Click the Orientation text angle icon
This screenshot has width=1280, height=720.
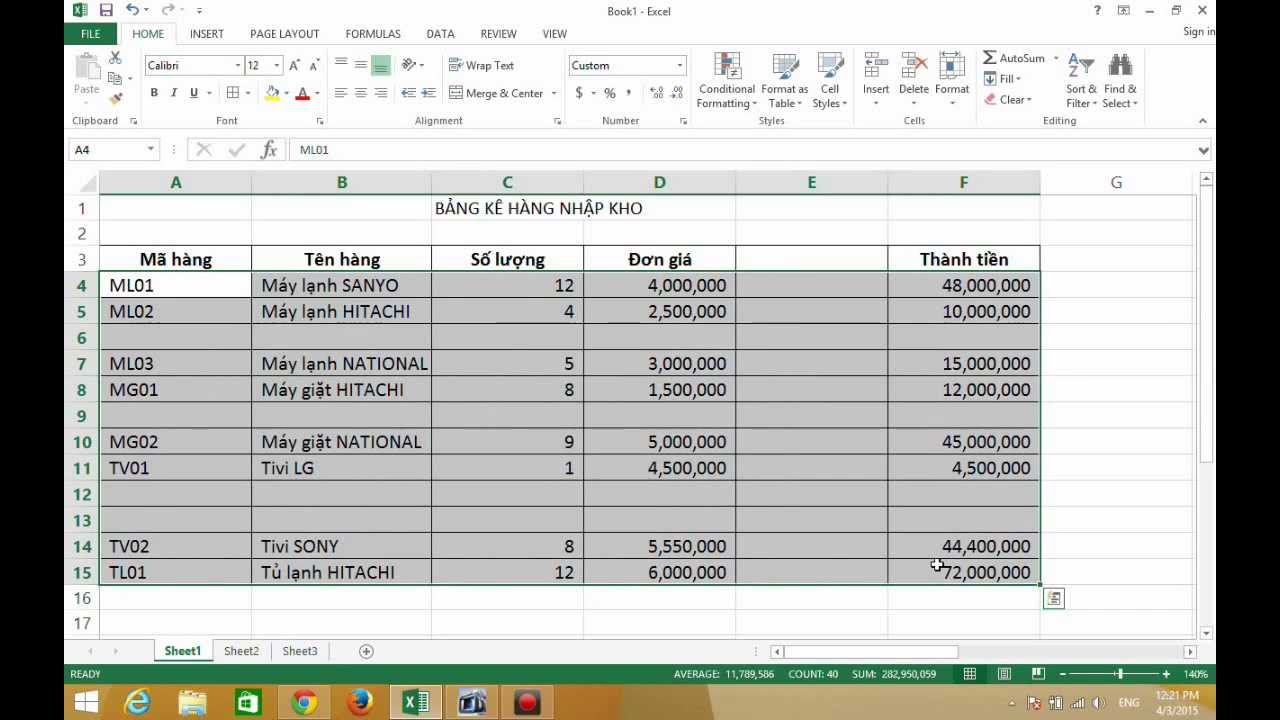point(408,65)
